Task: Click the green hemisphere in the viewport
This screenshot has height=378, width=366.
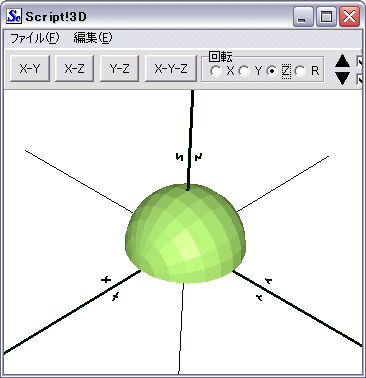Action: coord(185,233)
